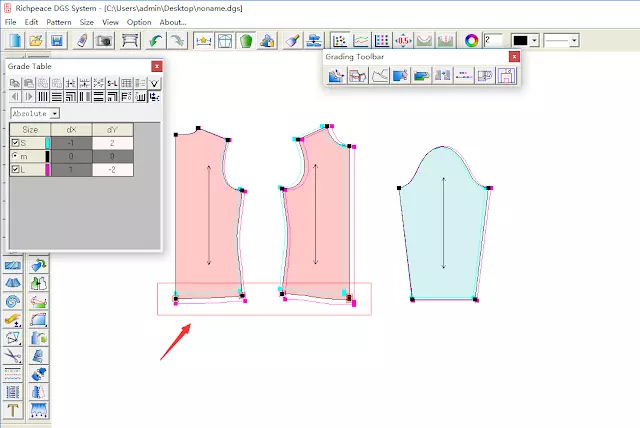Open the line style dropdown

pos(574,41)
